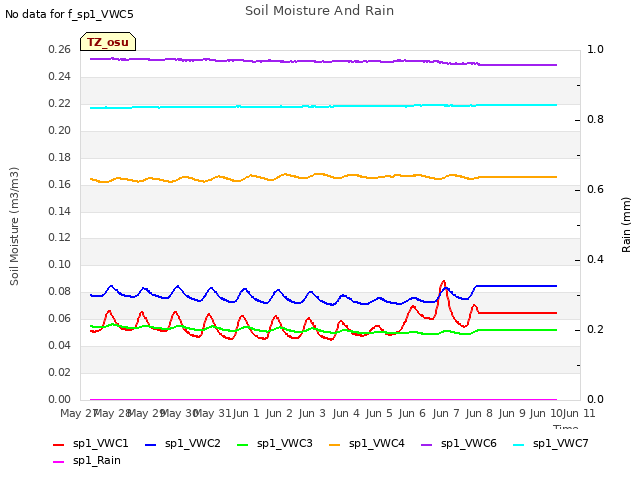Select the sp1_VWC1 legend entry
Viewport: 640px width, 480px height.
(91, 444)
